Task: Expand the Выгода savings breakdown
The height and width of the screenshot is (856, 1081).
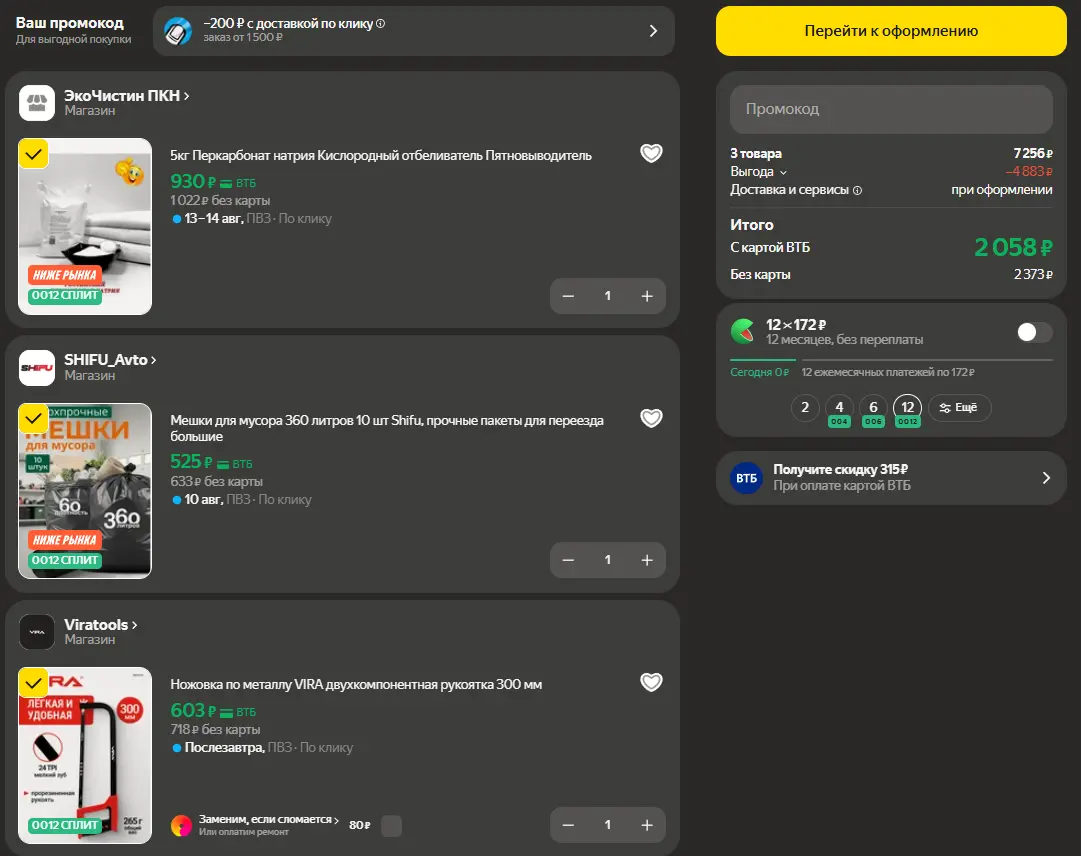Action: [758, 172]
